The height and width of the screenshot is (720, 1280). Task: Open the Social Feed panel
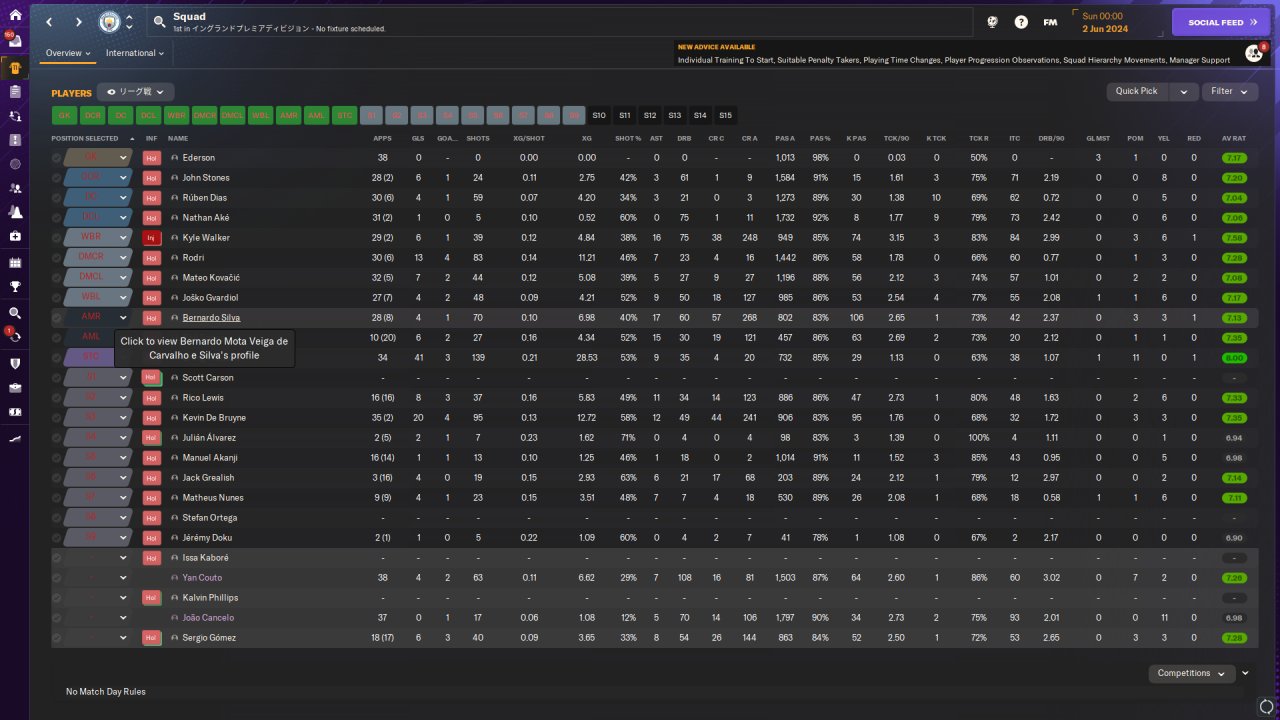[1221, 22]
